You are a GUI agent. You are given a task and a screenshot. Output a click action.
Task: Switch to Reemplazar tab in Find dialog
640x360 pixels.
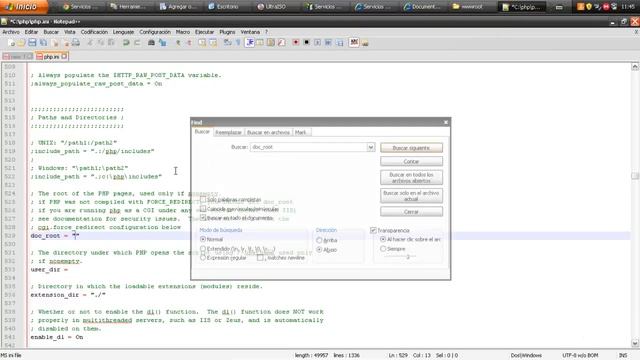click(229, 132)
